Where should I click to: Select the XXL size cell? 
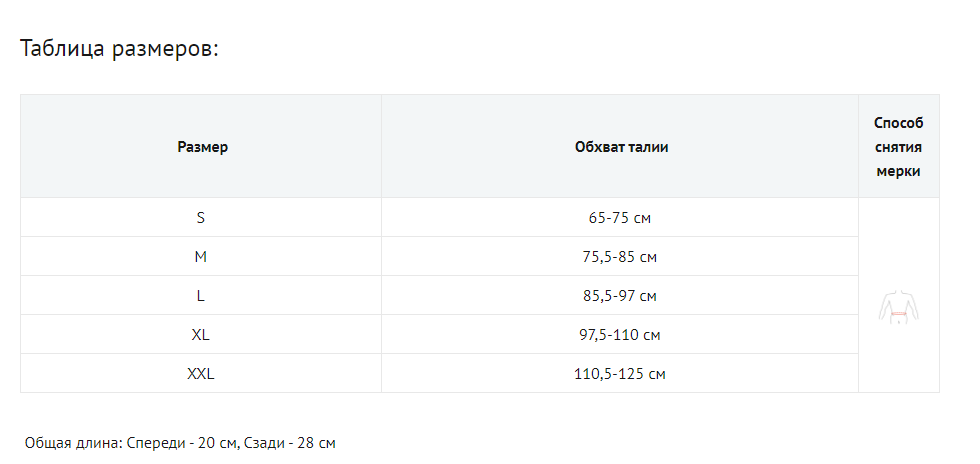(x=201, y=374)
